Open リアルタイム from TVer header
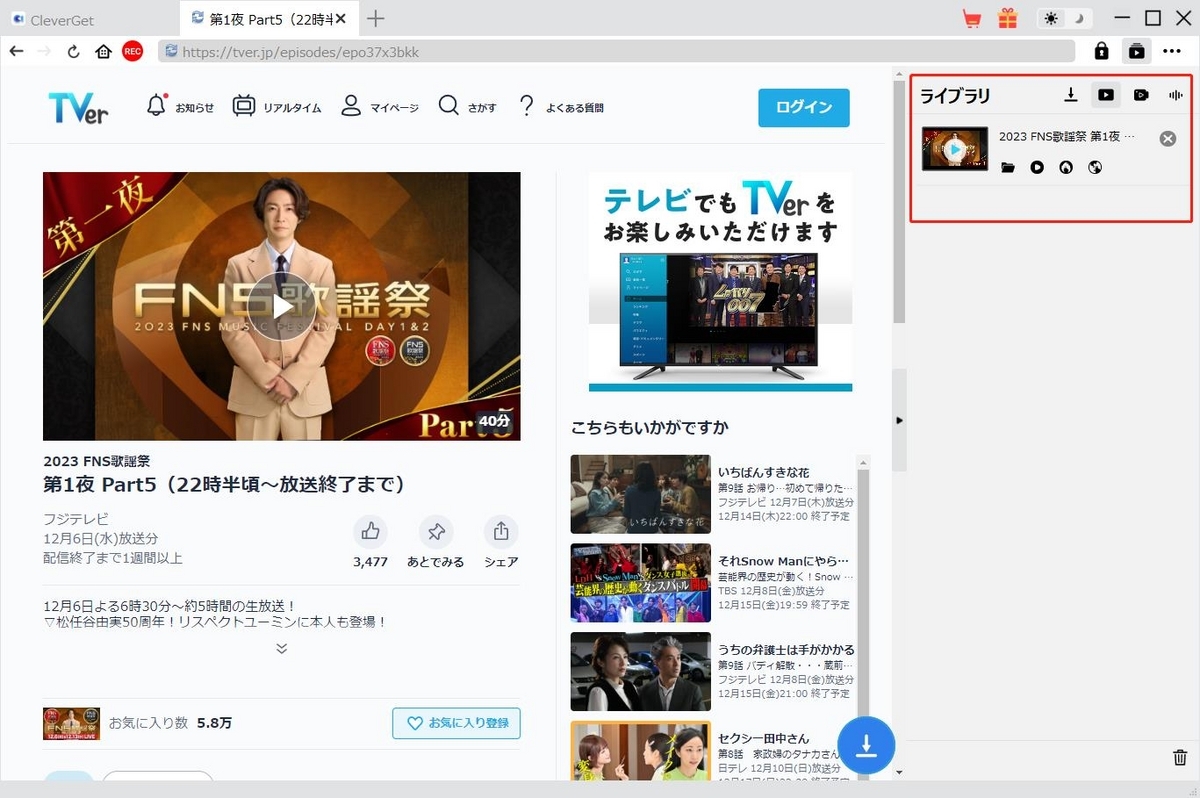This screenshot has height=798, width=1200. click(x=277, y=107)
